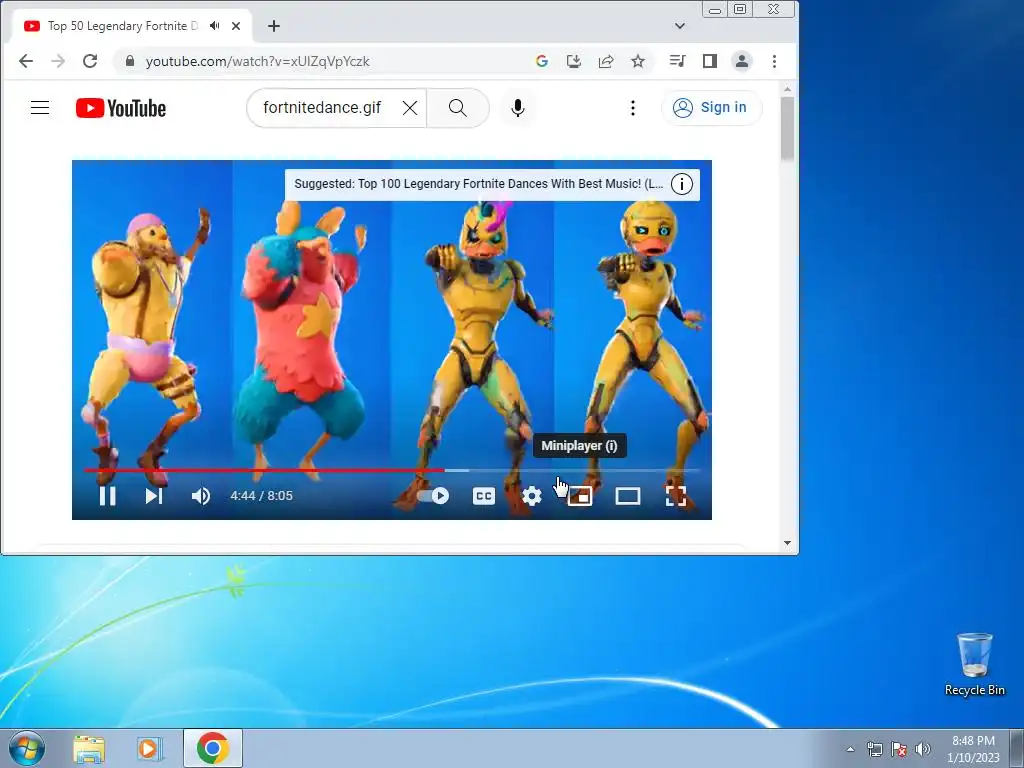Skip to the next video
The image size is (1024, 768).
tap(153, 496)
